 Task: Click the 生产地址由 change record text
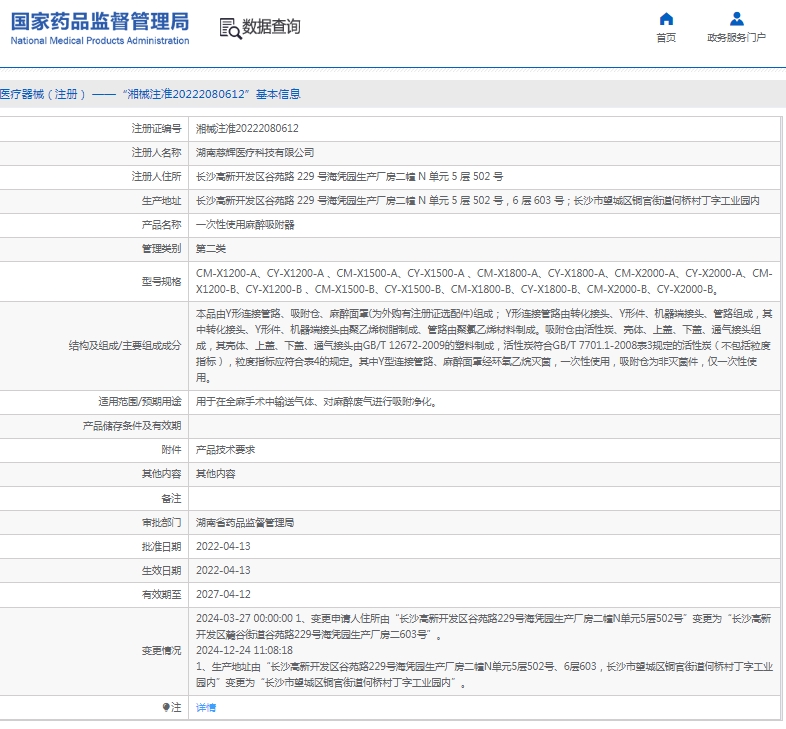[x=484, y=674]
